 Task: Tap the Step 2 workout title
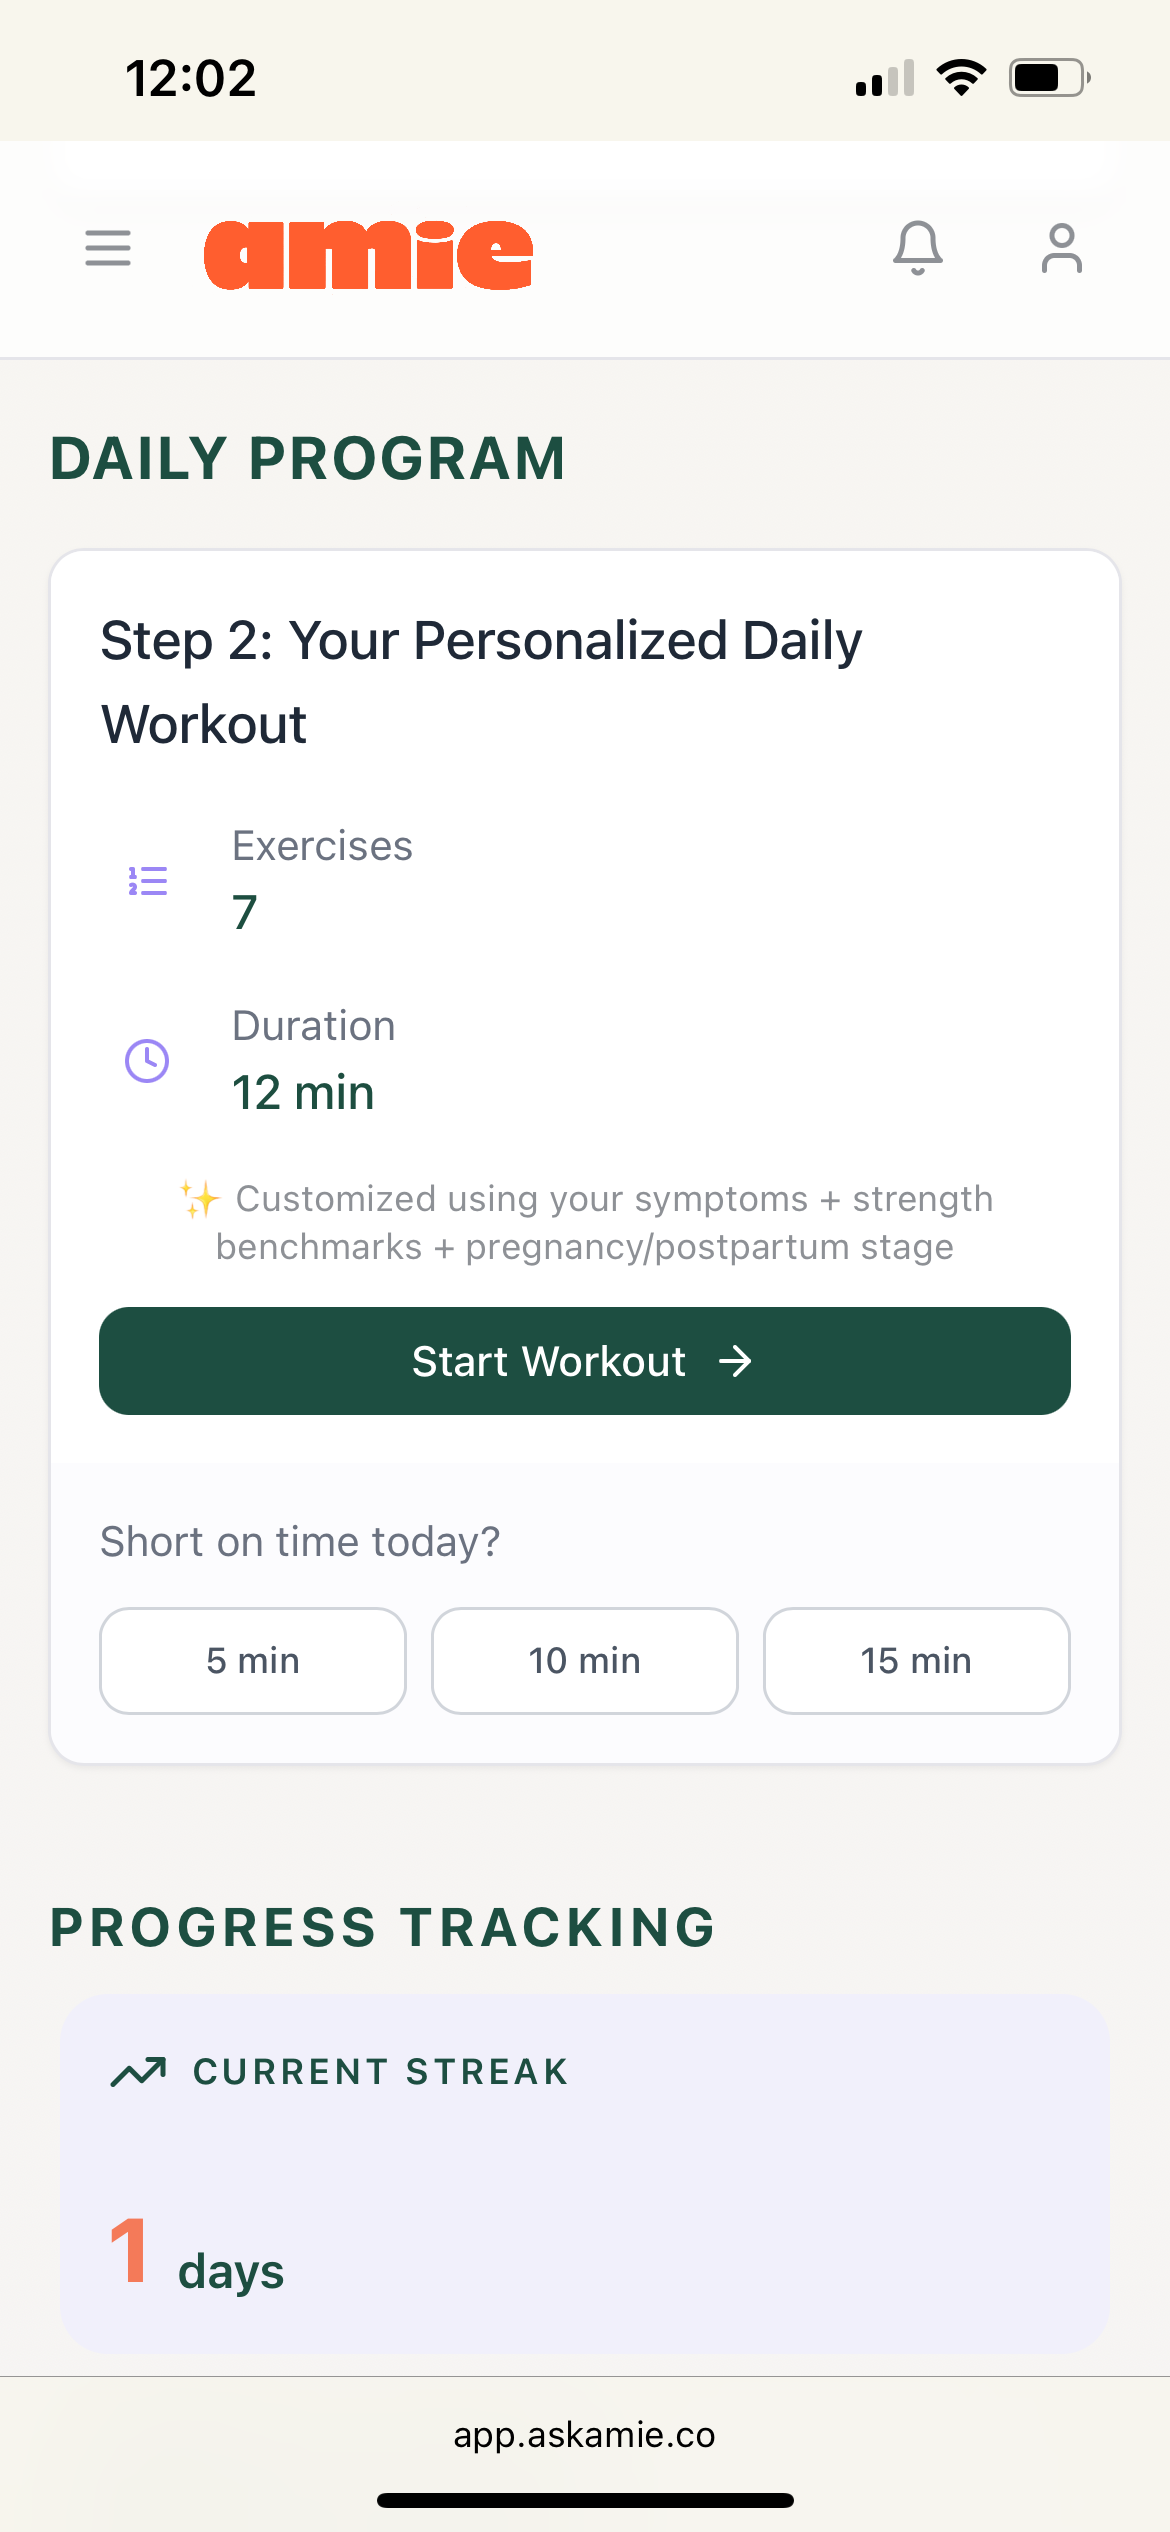click(x=480, y=682)
